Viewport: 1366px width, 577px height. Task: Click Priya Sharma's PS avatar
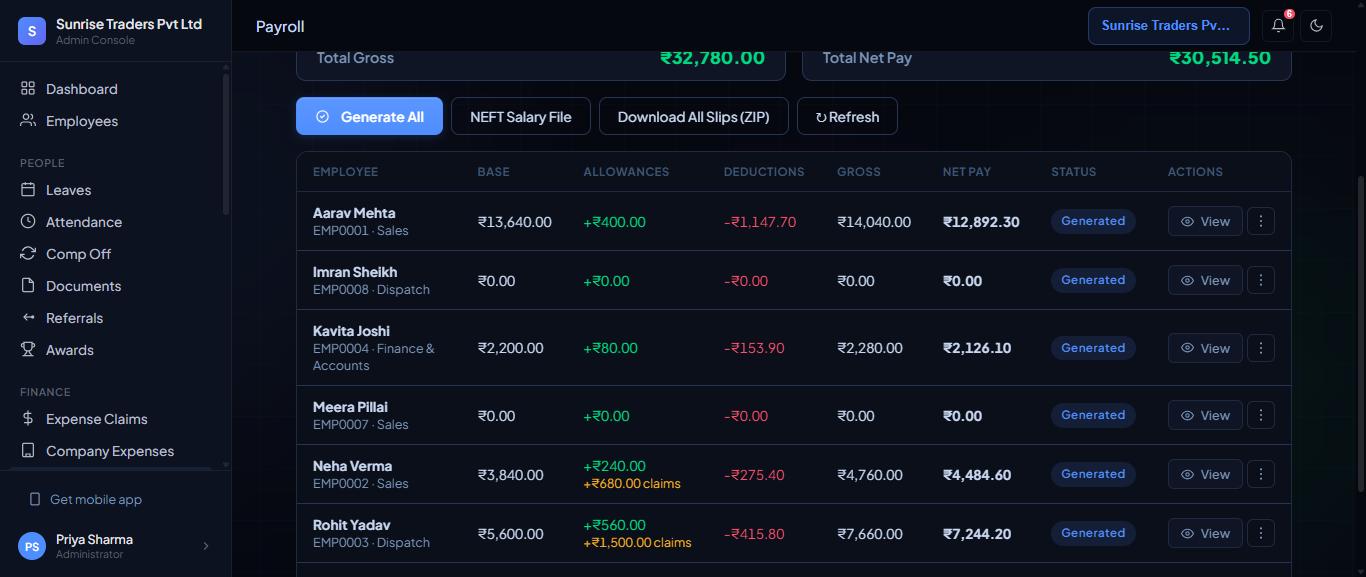click(32, 546)
